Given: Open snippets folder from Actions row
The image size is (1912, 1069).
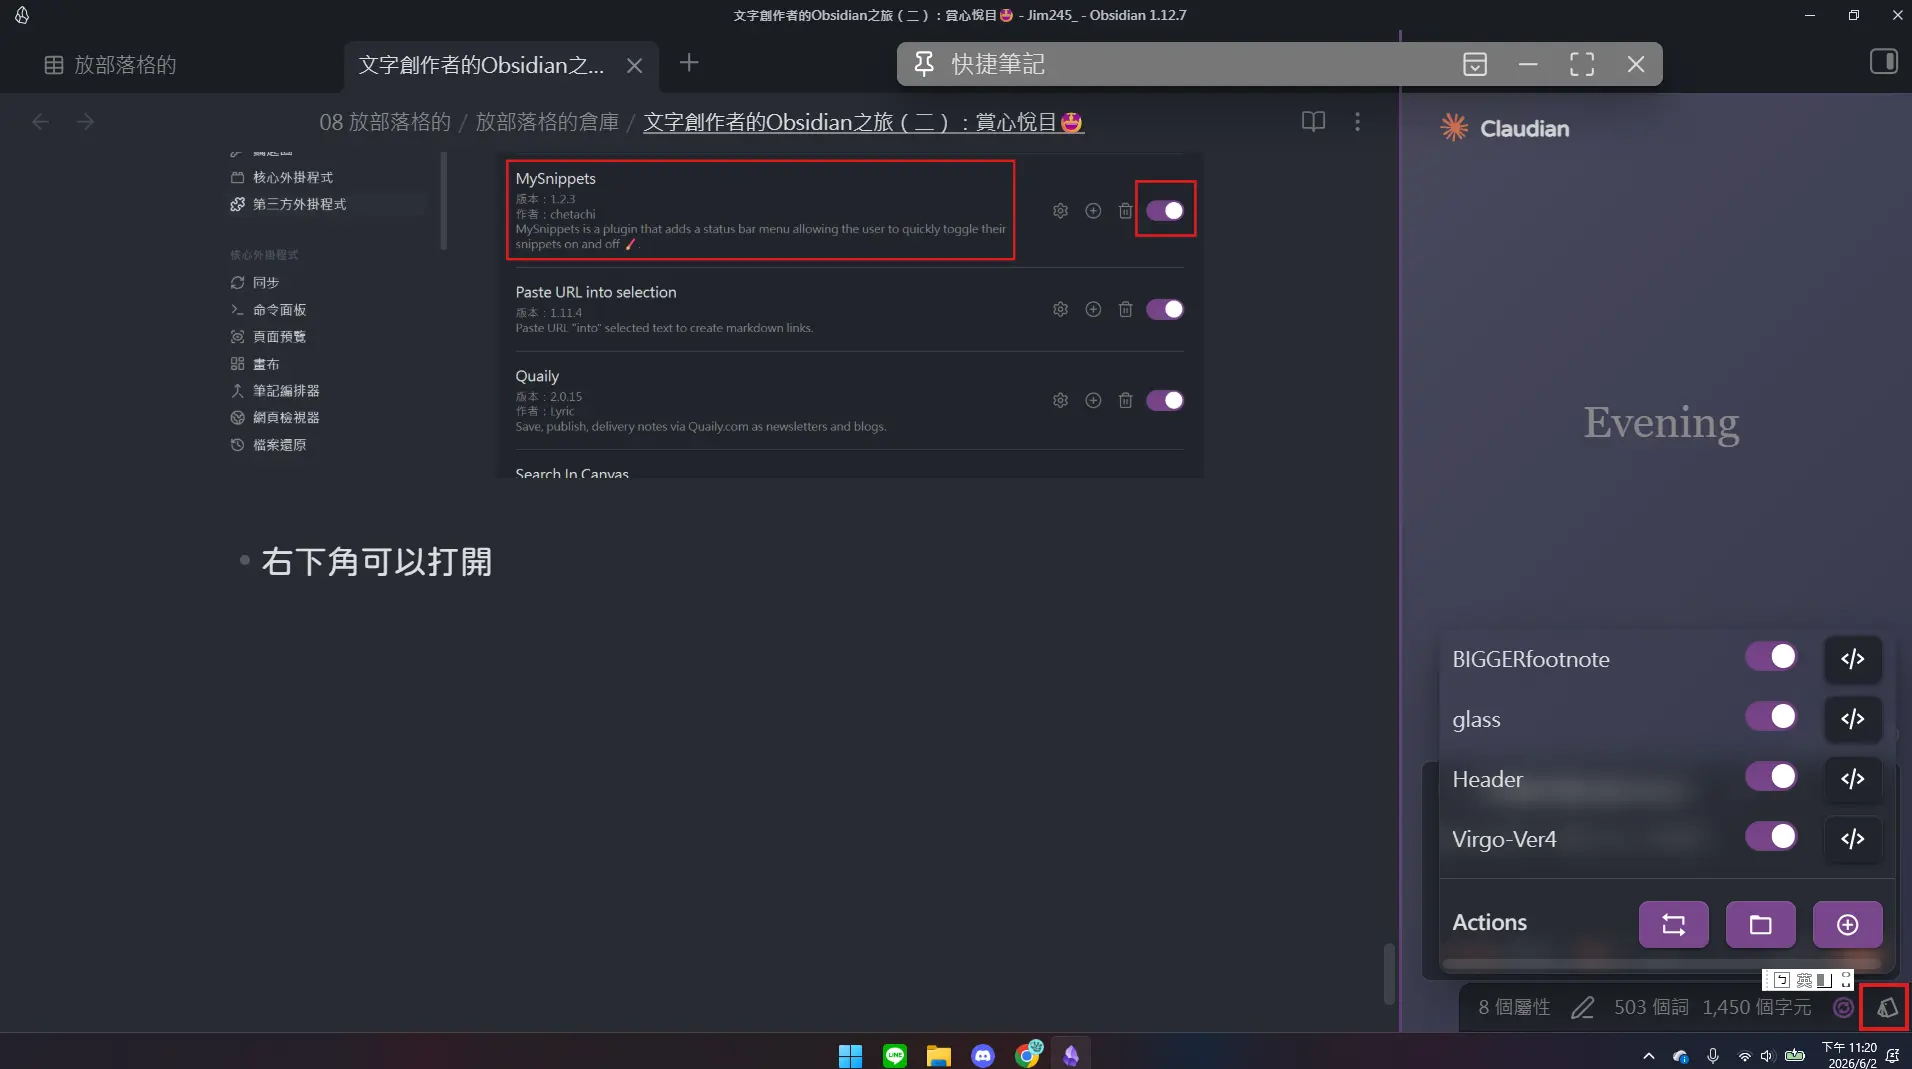Looking at the screenshot, I should point(1761,925).
